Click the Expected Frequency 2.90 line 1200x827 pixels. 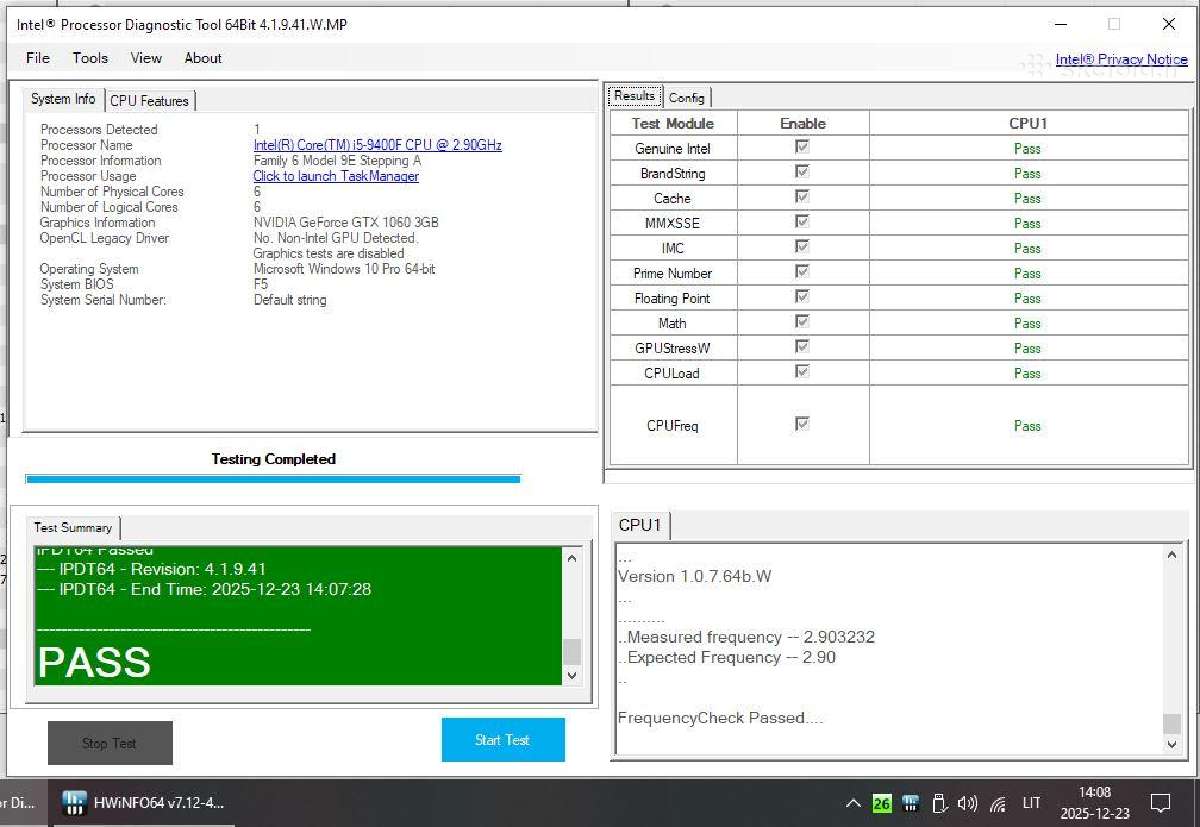coord(727,657)
